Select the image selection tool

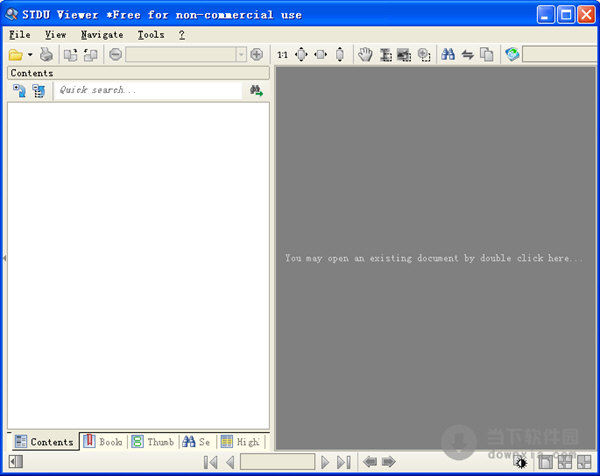pyautogui.click(x=404, y=55)
